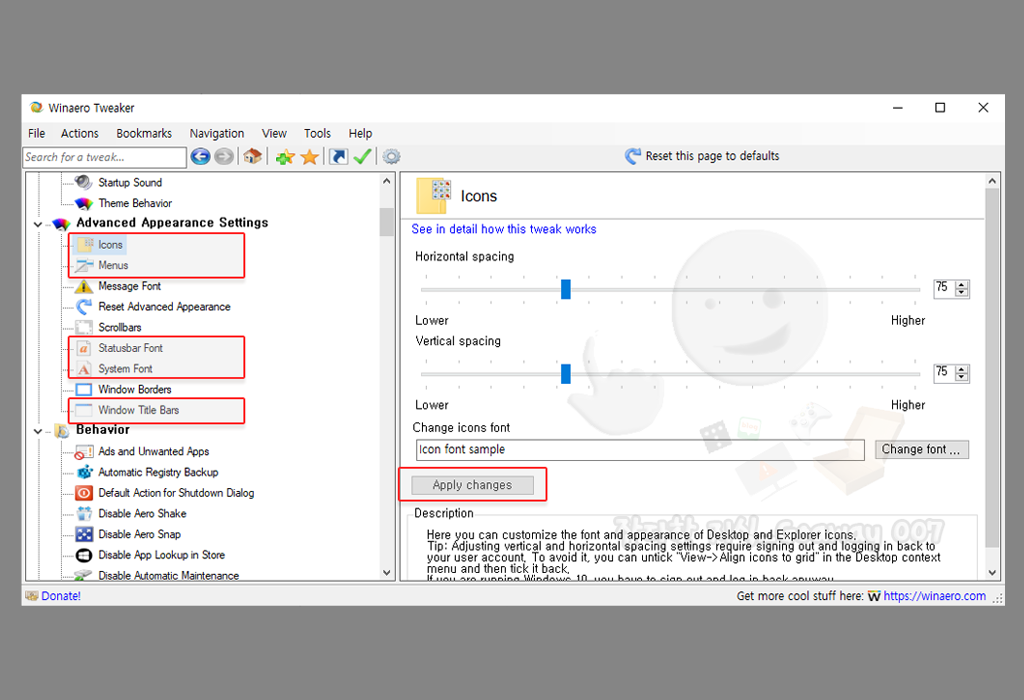Open the Actions menu
The height and width of the screenshot is (700, 1024).
pos(80,133)
